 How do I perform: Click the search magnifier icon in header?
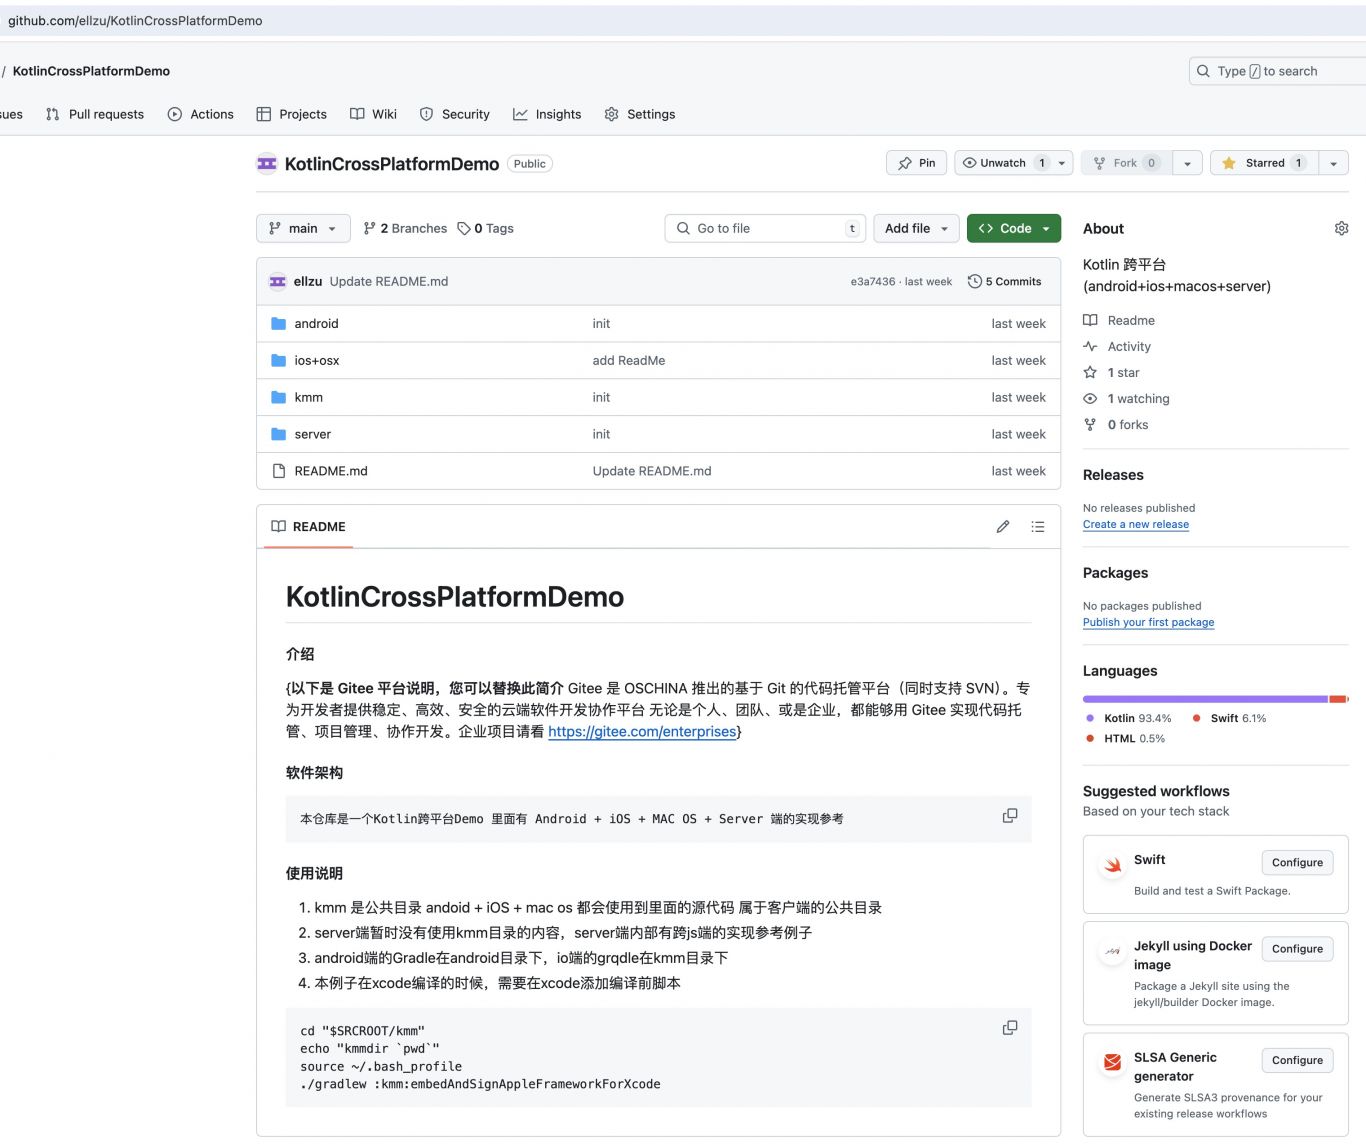[1203, 71]
